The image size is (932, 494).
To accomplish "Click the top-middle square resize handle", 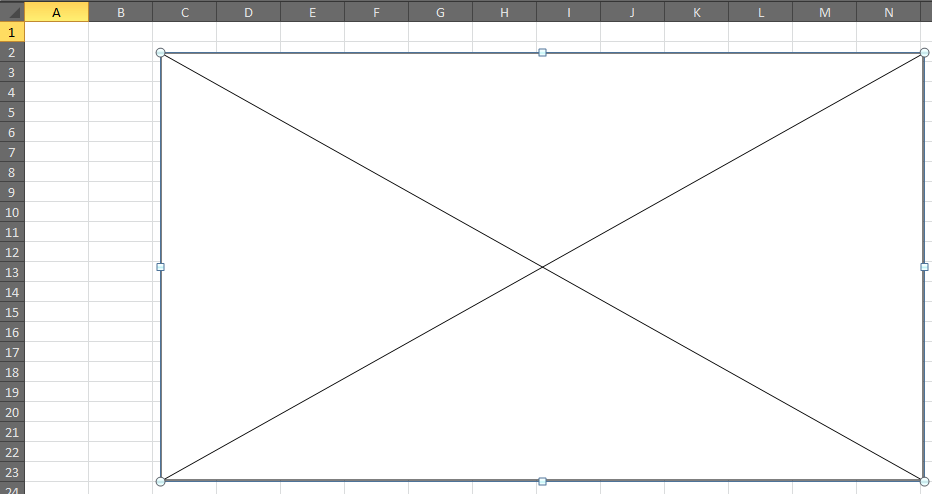I will tap(542, 52).
